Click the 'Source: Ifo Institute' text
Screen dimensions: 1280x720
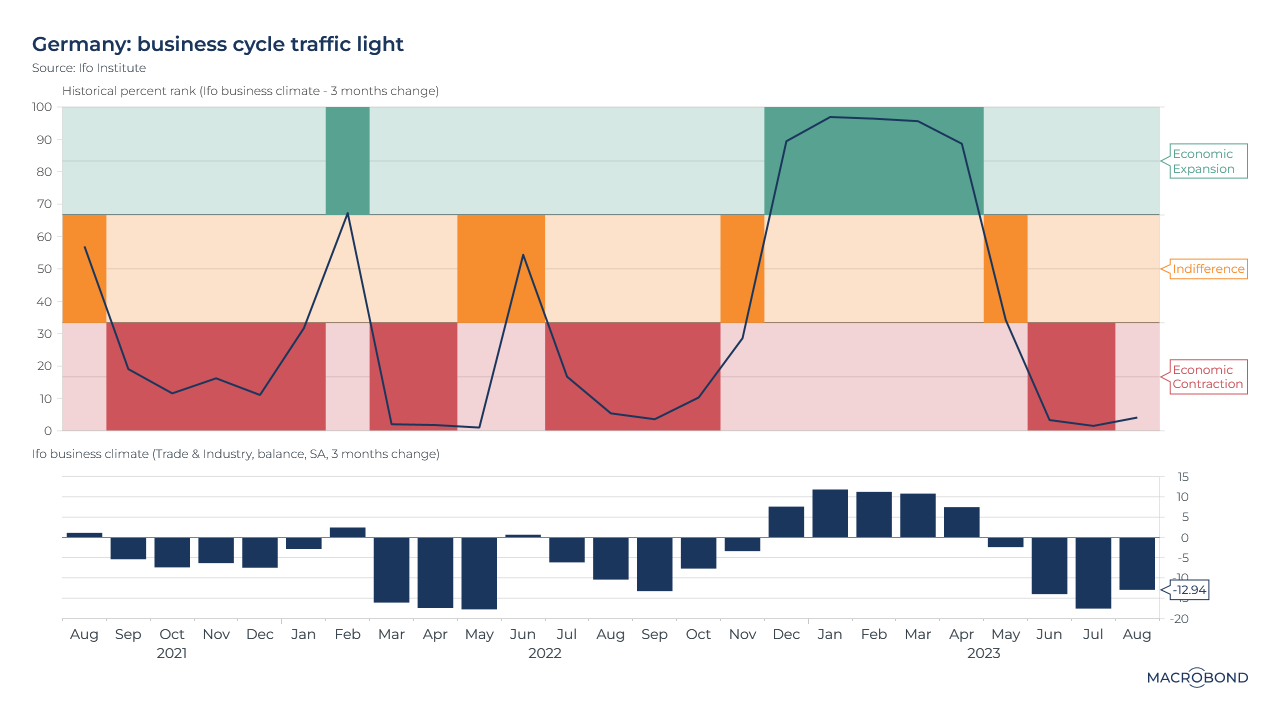[x=89, y=68]
